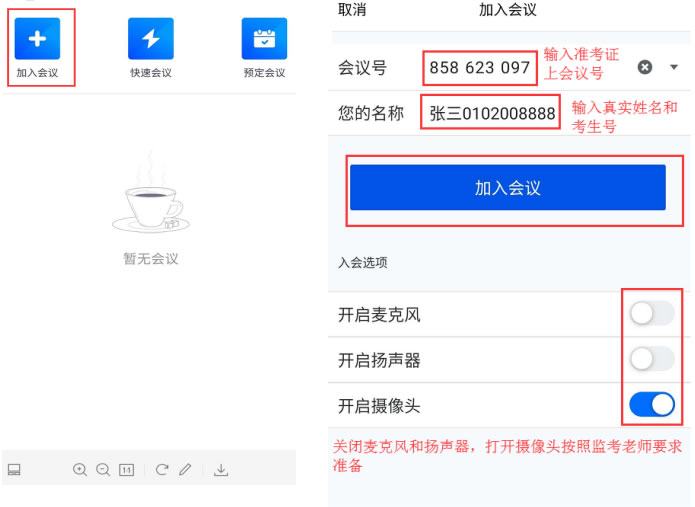Viewport: 695px width, 507px height.
Task: Toggle the speaker (开启扬声器) switch
Action: (x=651, y=359)
